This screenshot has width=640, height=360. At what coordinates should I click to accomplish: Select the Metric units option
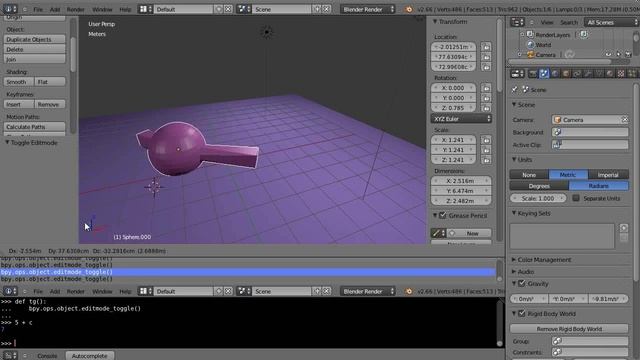click(568, 175)
